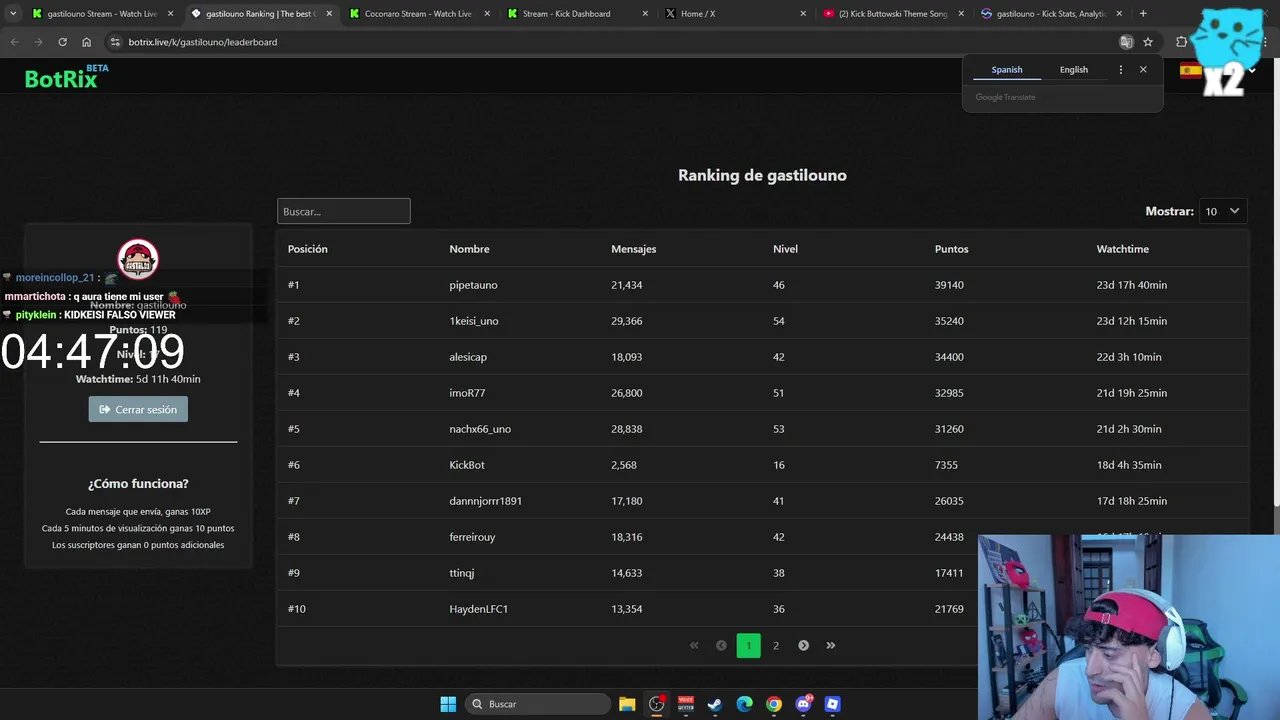Viewport: 1280px width, 720px height.
Task: Sort by Mensajes column header
Action: click(634, 249)
